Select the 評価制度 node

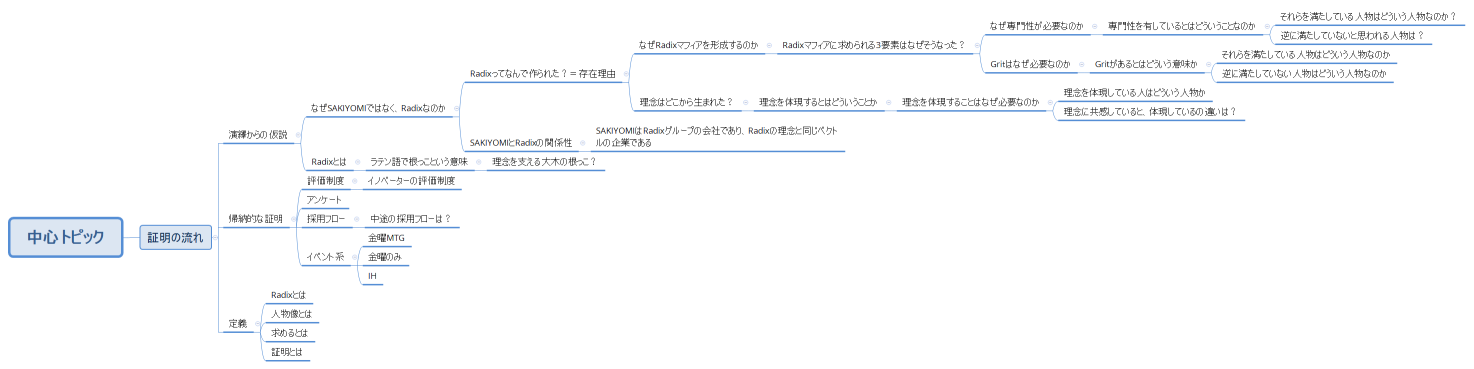(325, 181)
